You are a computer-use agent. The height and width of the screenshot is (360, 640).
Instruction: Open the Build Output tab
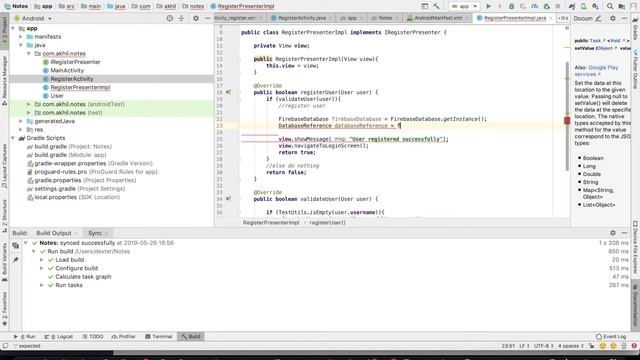point(53,233)
